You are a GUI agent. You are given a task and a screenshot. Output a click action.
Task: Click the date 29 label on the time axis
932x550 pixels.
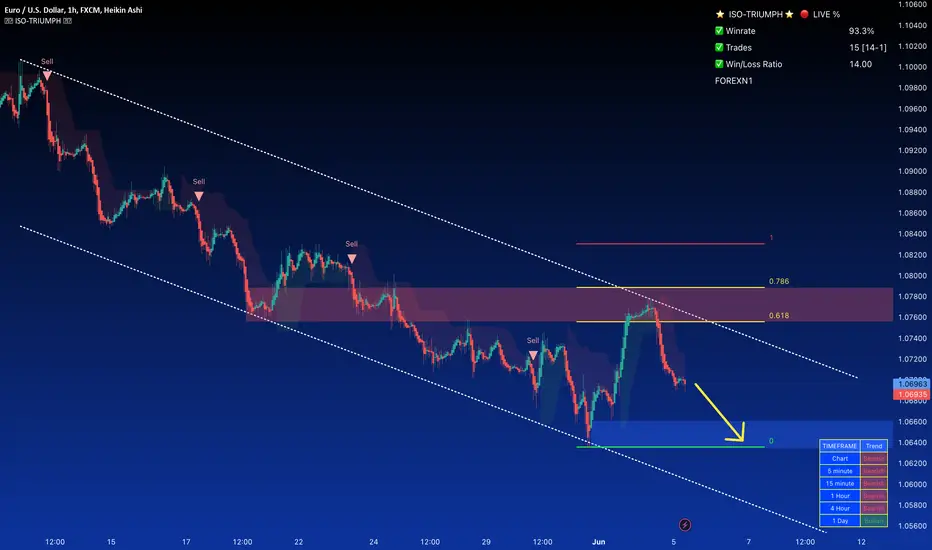[x=486, y=542]
